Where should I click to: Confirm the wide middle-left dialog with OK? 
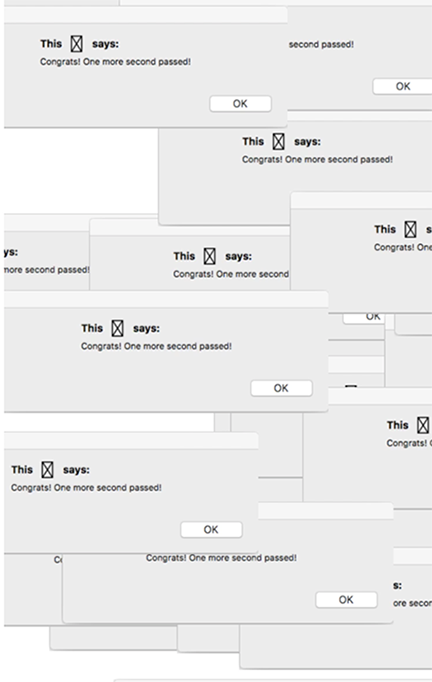pyautogui.click(x=281, y=388)
